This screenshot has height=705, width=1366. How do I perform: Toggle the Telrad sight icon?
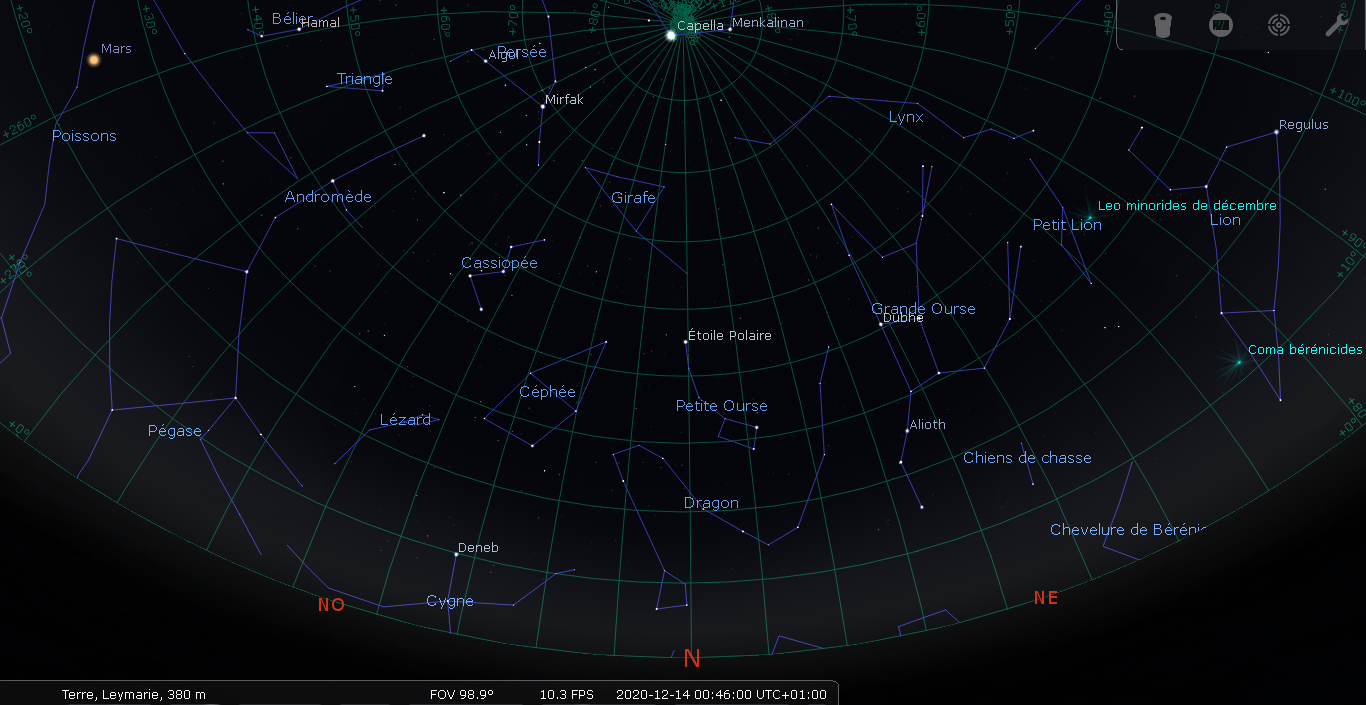[x=1278, y=25]
